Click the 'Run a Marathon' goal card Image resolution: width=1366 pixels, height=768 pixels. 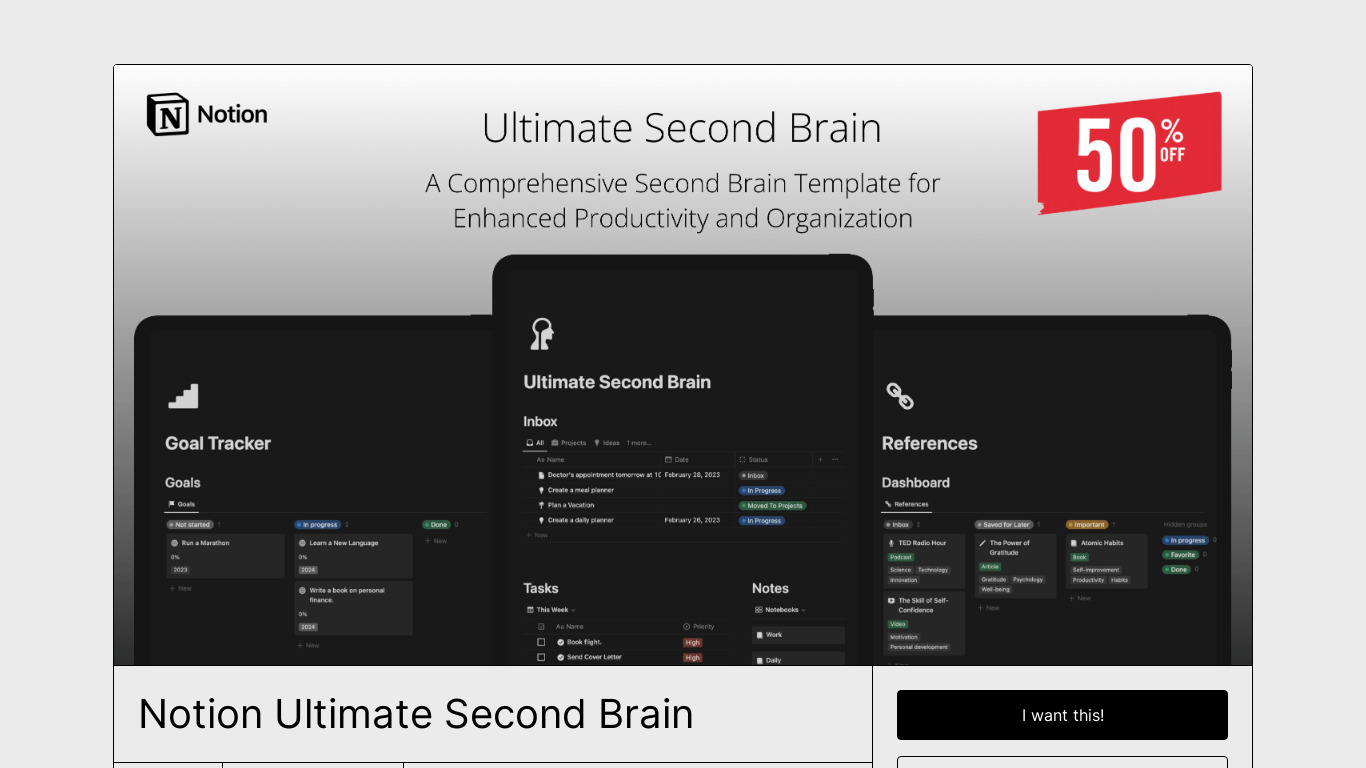click(226, 556)
